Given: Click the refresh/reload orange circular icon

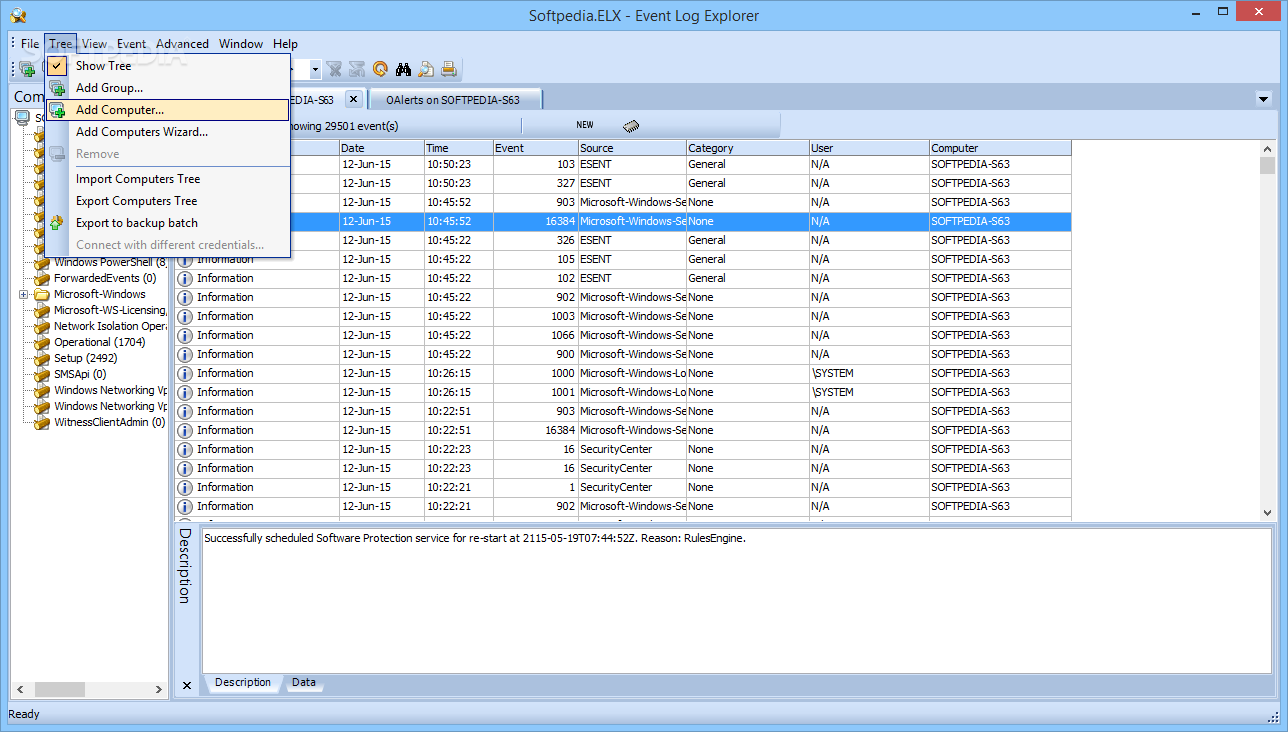Looking at the screenshot, I should pos(380,69).
